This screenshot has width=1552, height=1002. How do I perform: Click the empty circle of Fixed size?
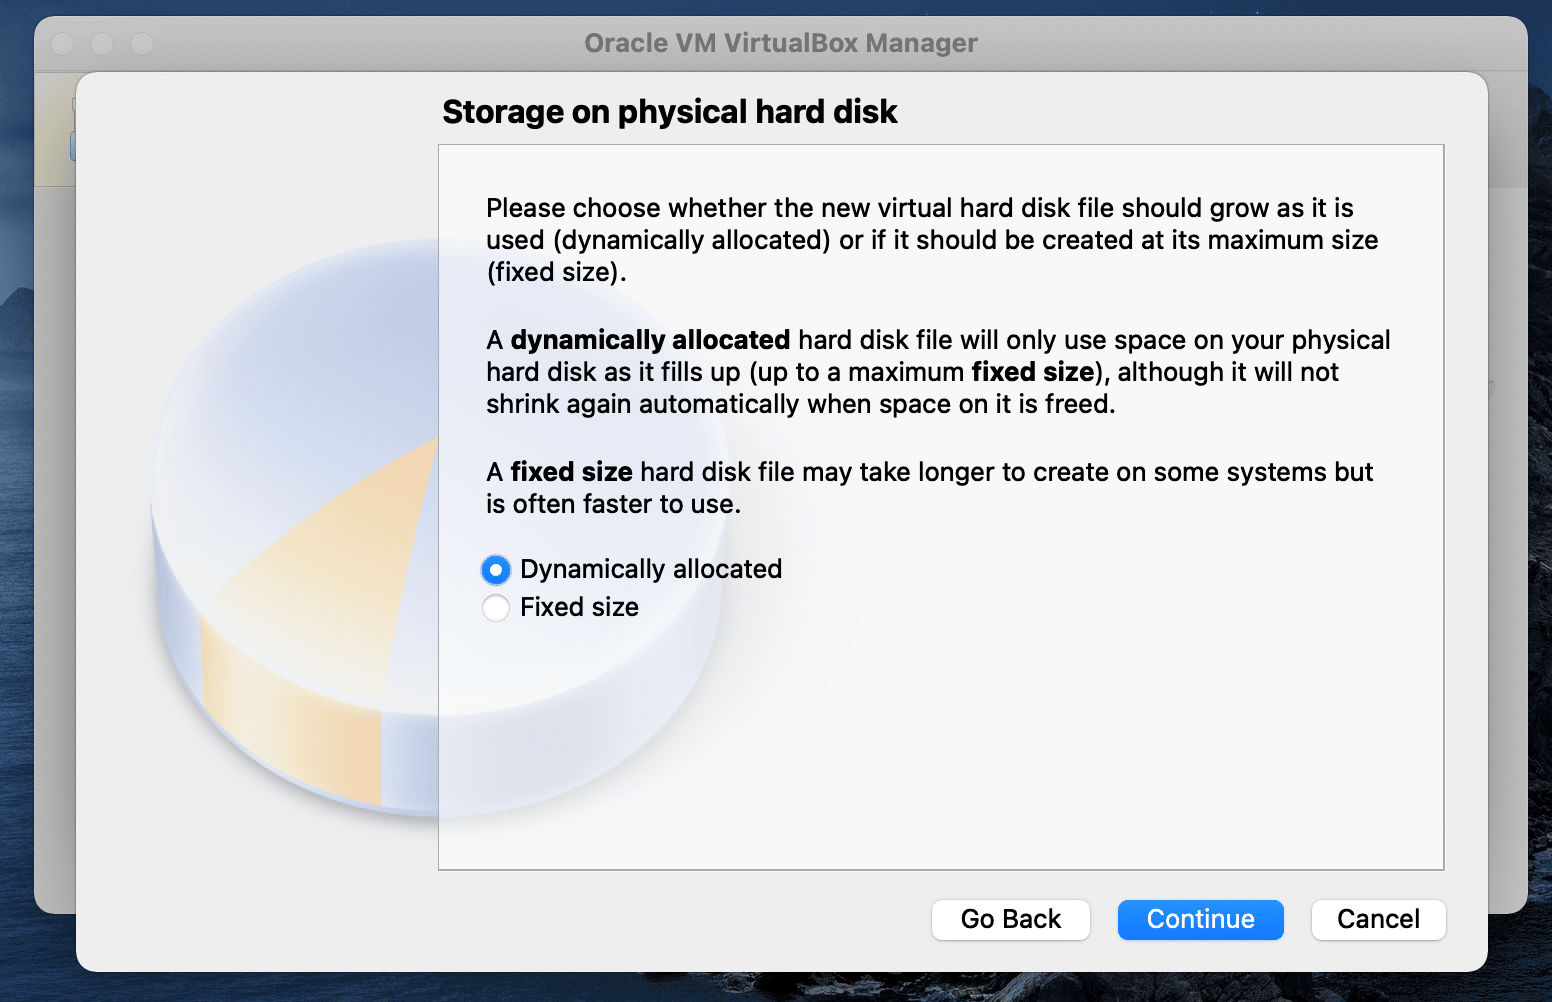click(496, 607)
